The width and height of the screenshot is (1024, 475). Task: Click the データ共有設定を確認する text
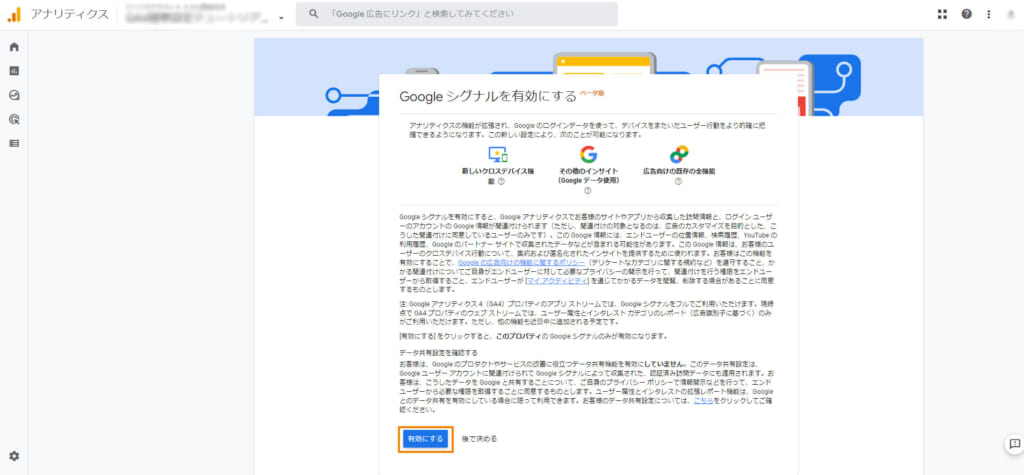438,353
